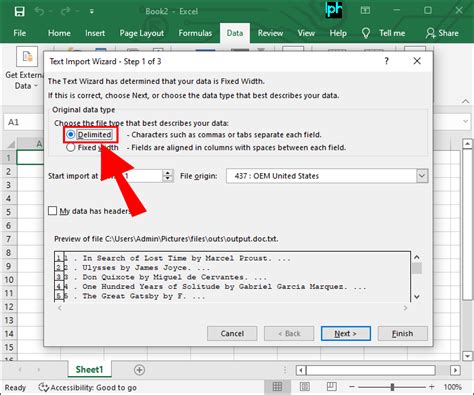The height and width of the screenshot is (395, 474).
Task: Click the 100% zoom level
Action: pos(453,387)
